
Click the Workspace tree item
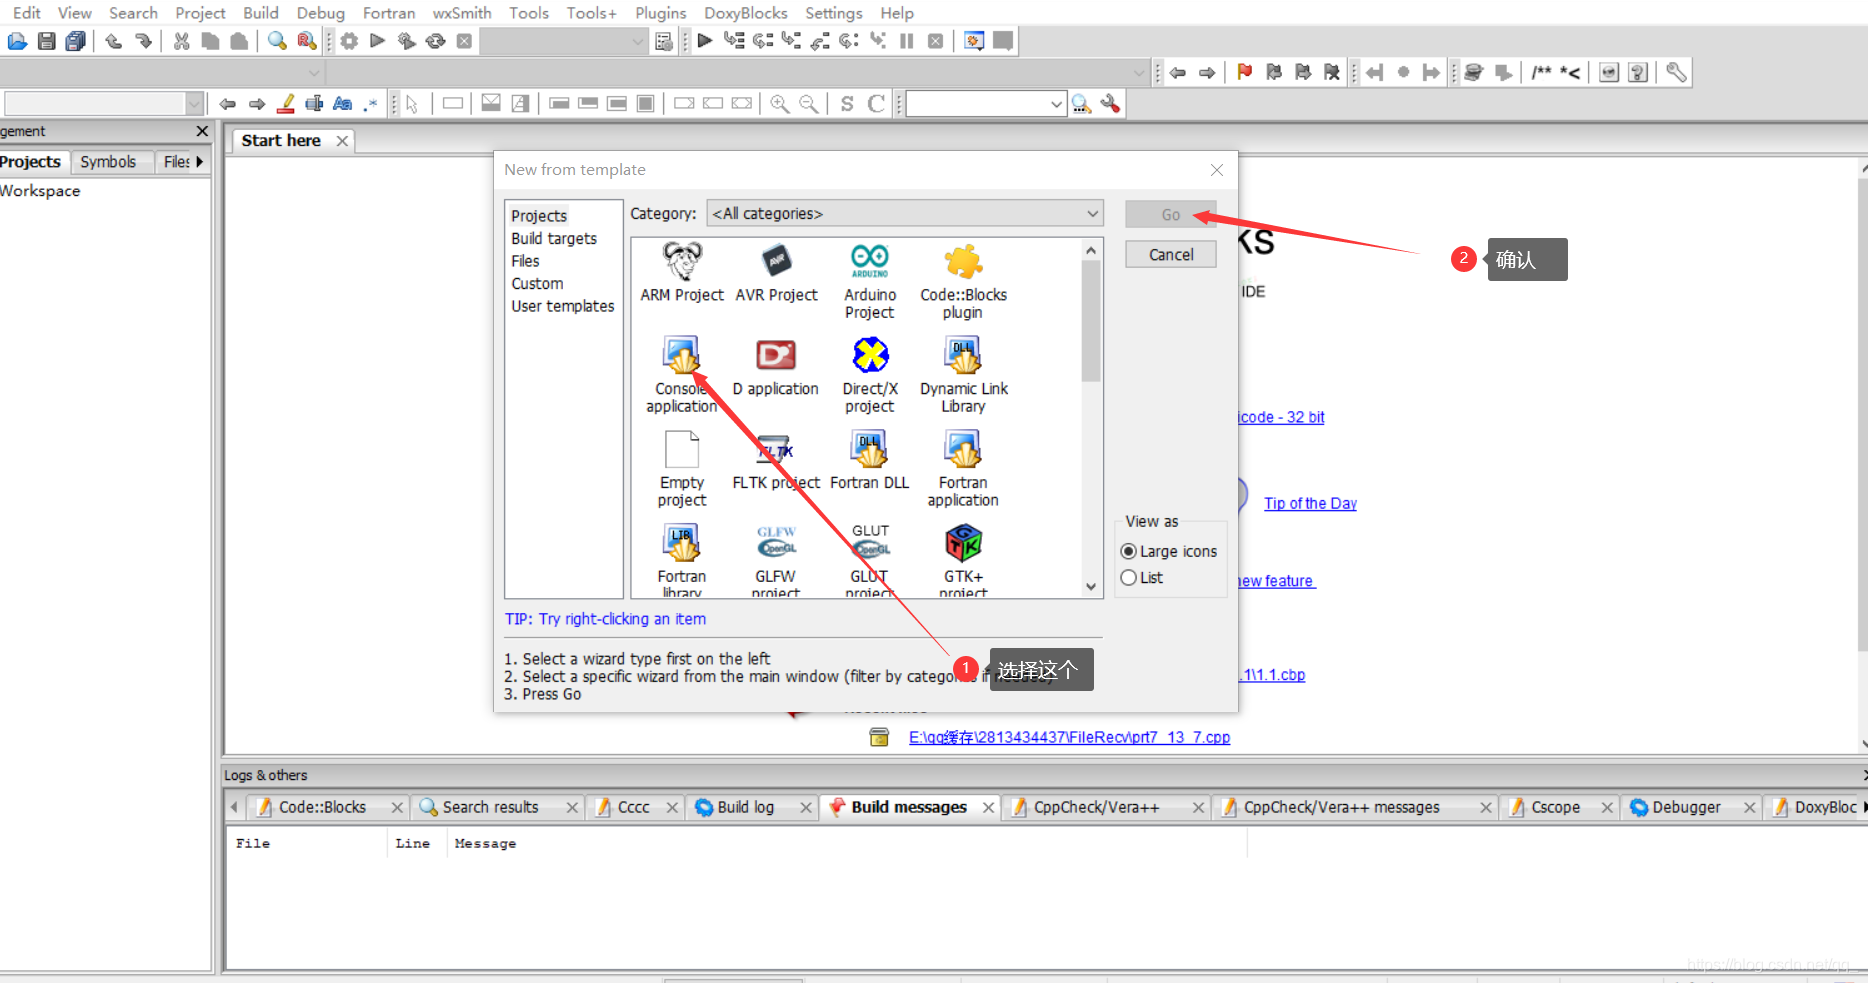click(40, 191)
